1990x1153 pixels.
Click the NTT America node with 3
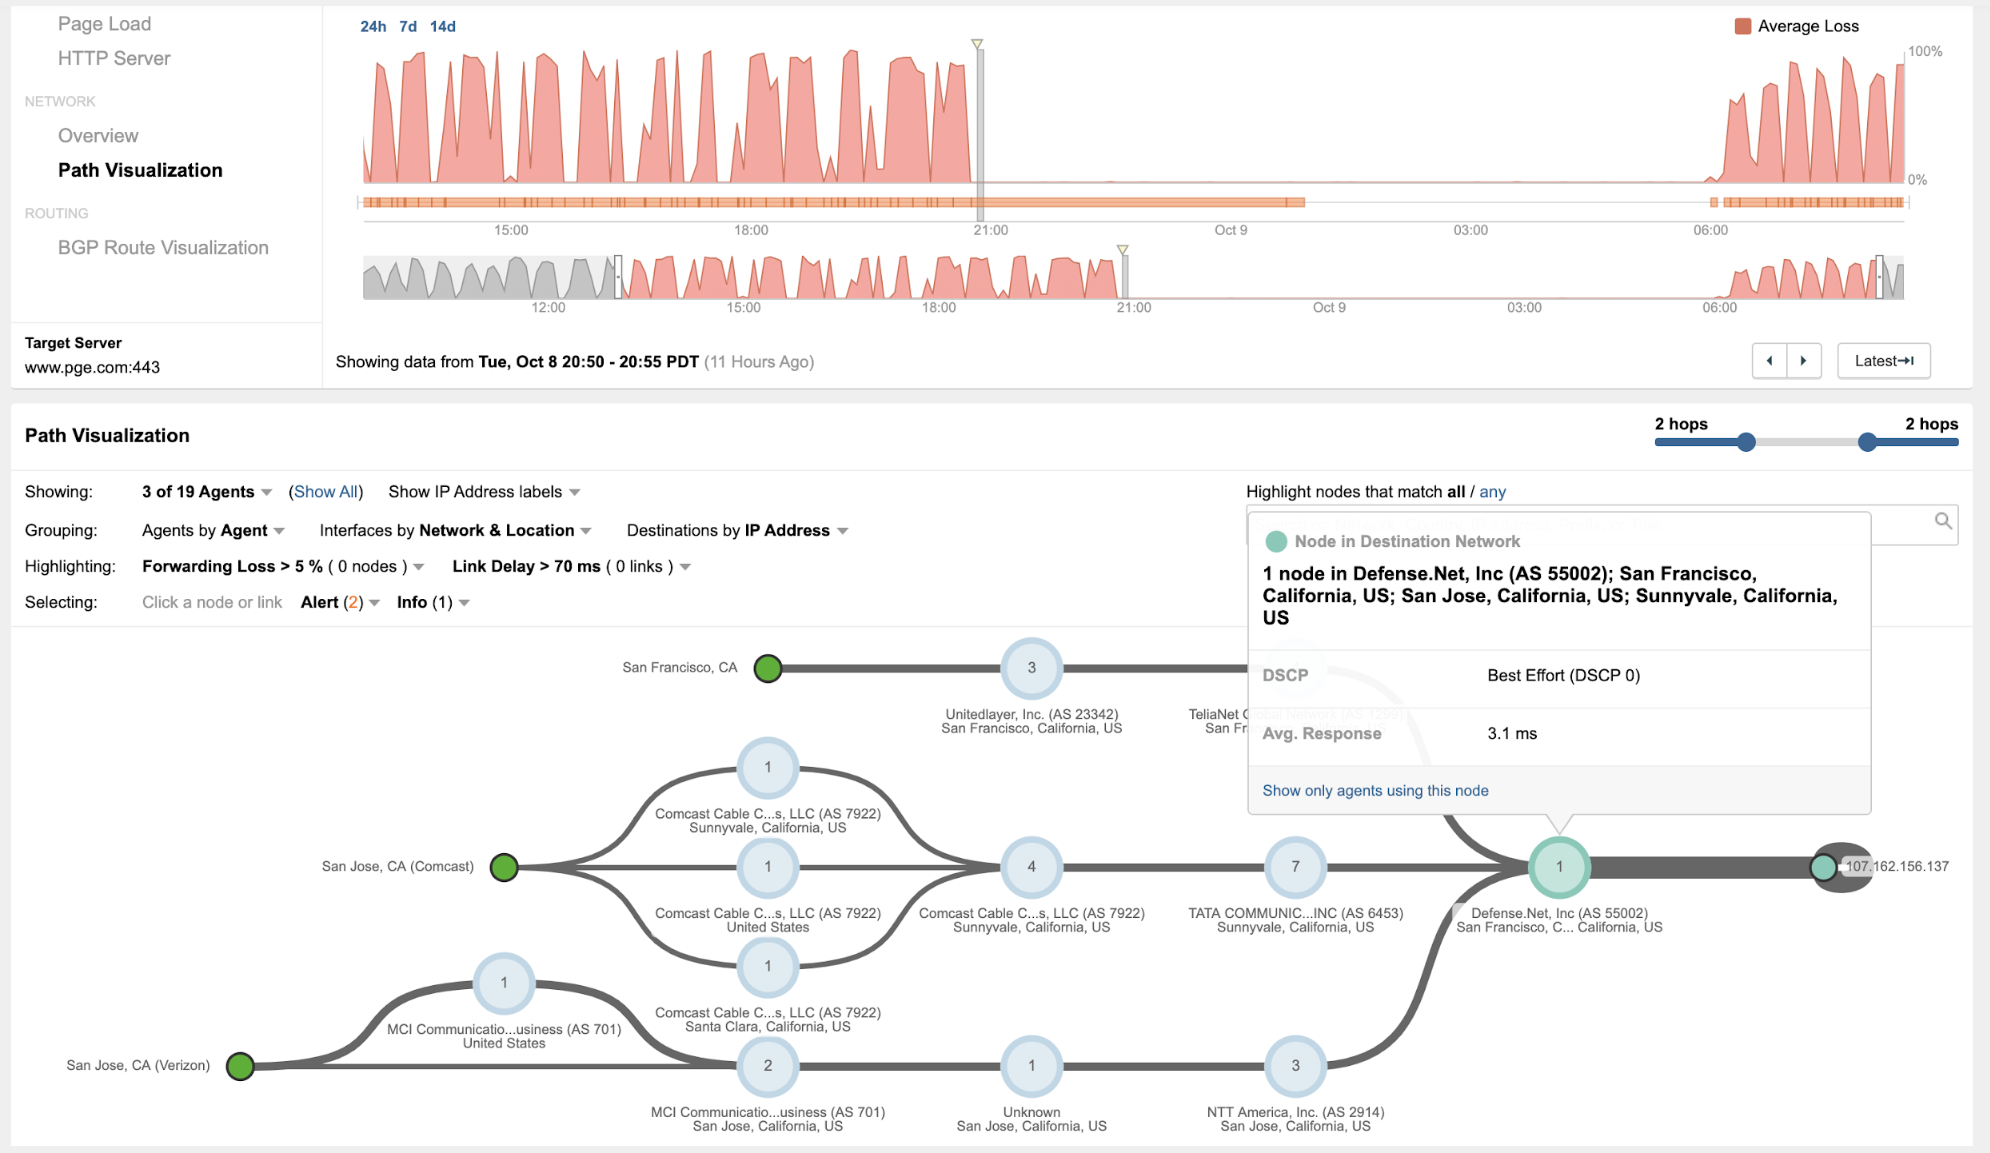(x=1295, y=1066)
